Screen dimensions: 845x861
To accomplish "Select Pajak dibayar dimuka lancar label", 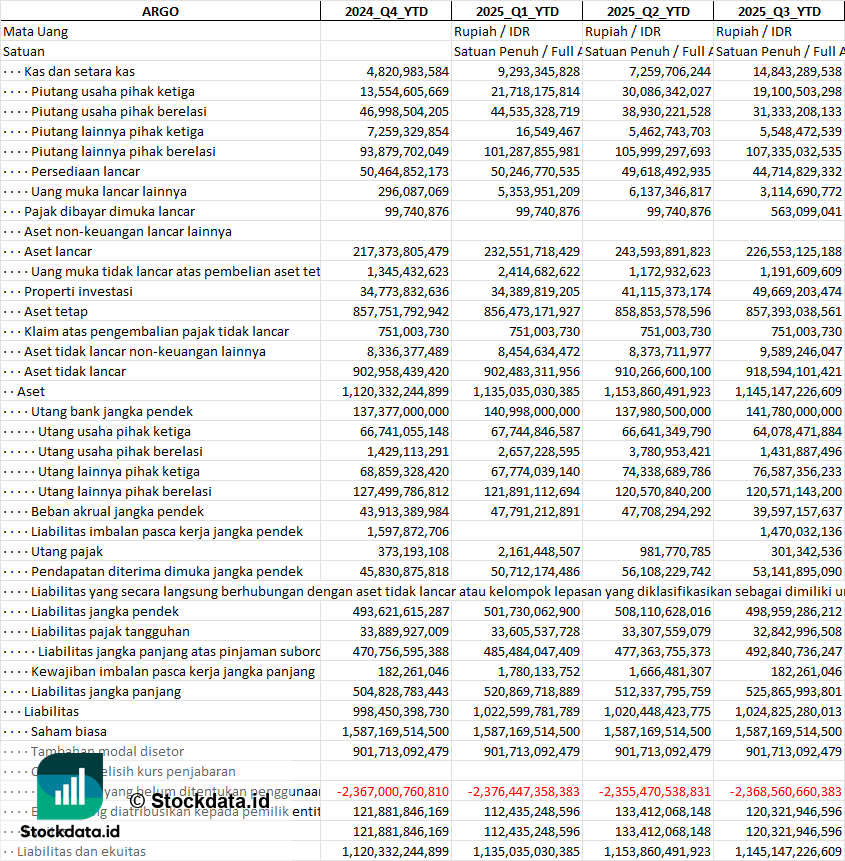I will (x=109, y=211).
